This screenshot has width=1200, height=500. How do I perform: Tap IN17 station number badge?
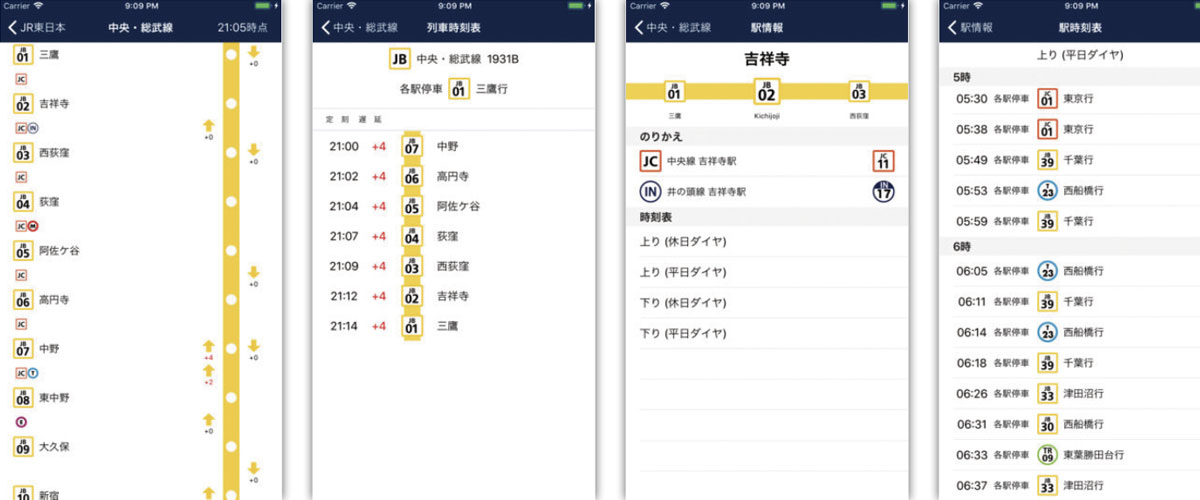pyautogui.click(x=884, y=191)
